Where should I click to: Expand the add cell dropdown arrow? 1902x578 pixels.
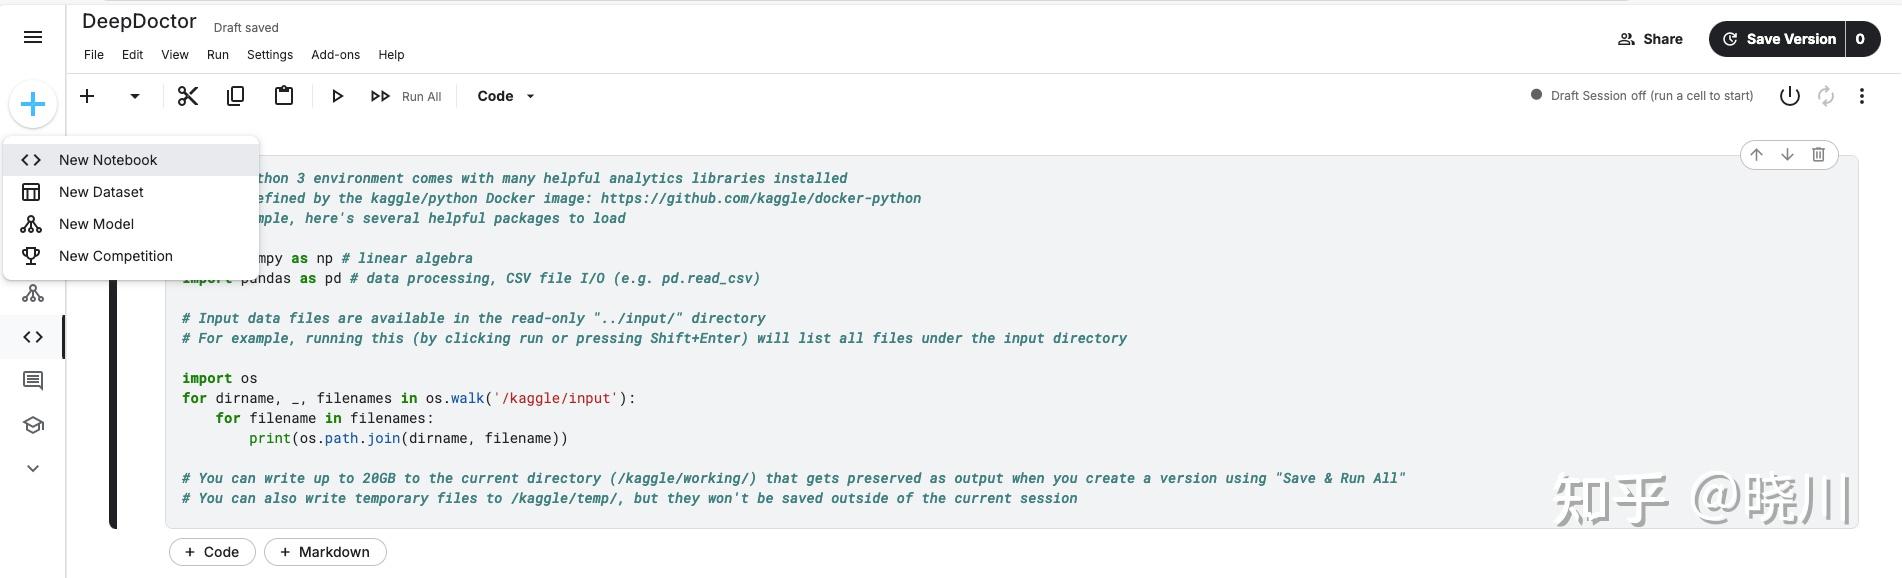134,95
